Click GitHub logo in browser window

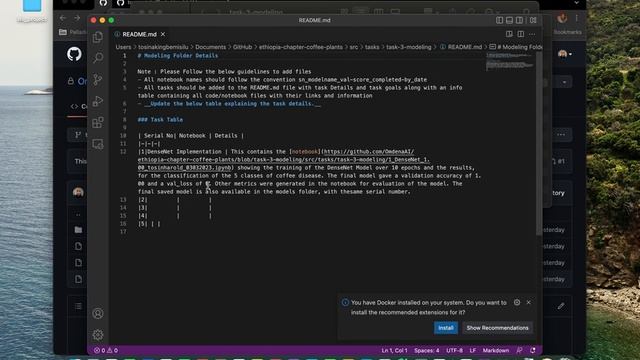[74, 54]
